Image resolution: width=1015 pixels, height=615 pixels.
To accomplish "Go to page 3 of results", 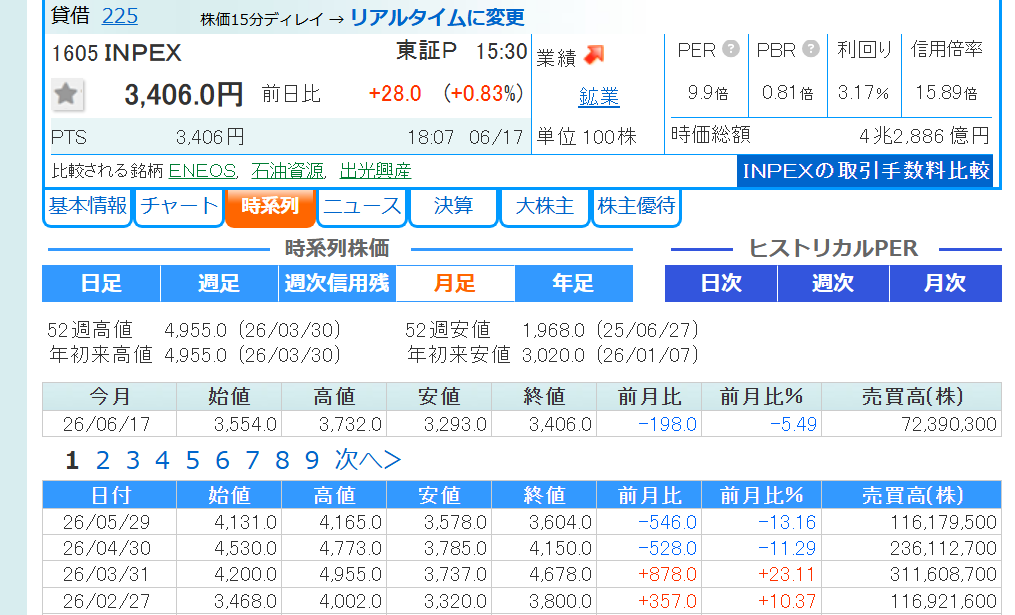I will (x=133, y=460).
